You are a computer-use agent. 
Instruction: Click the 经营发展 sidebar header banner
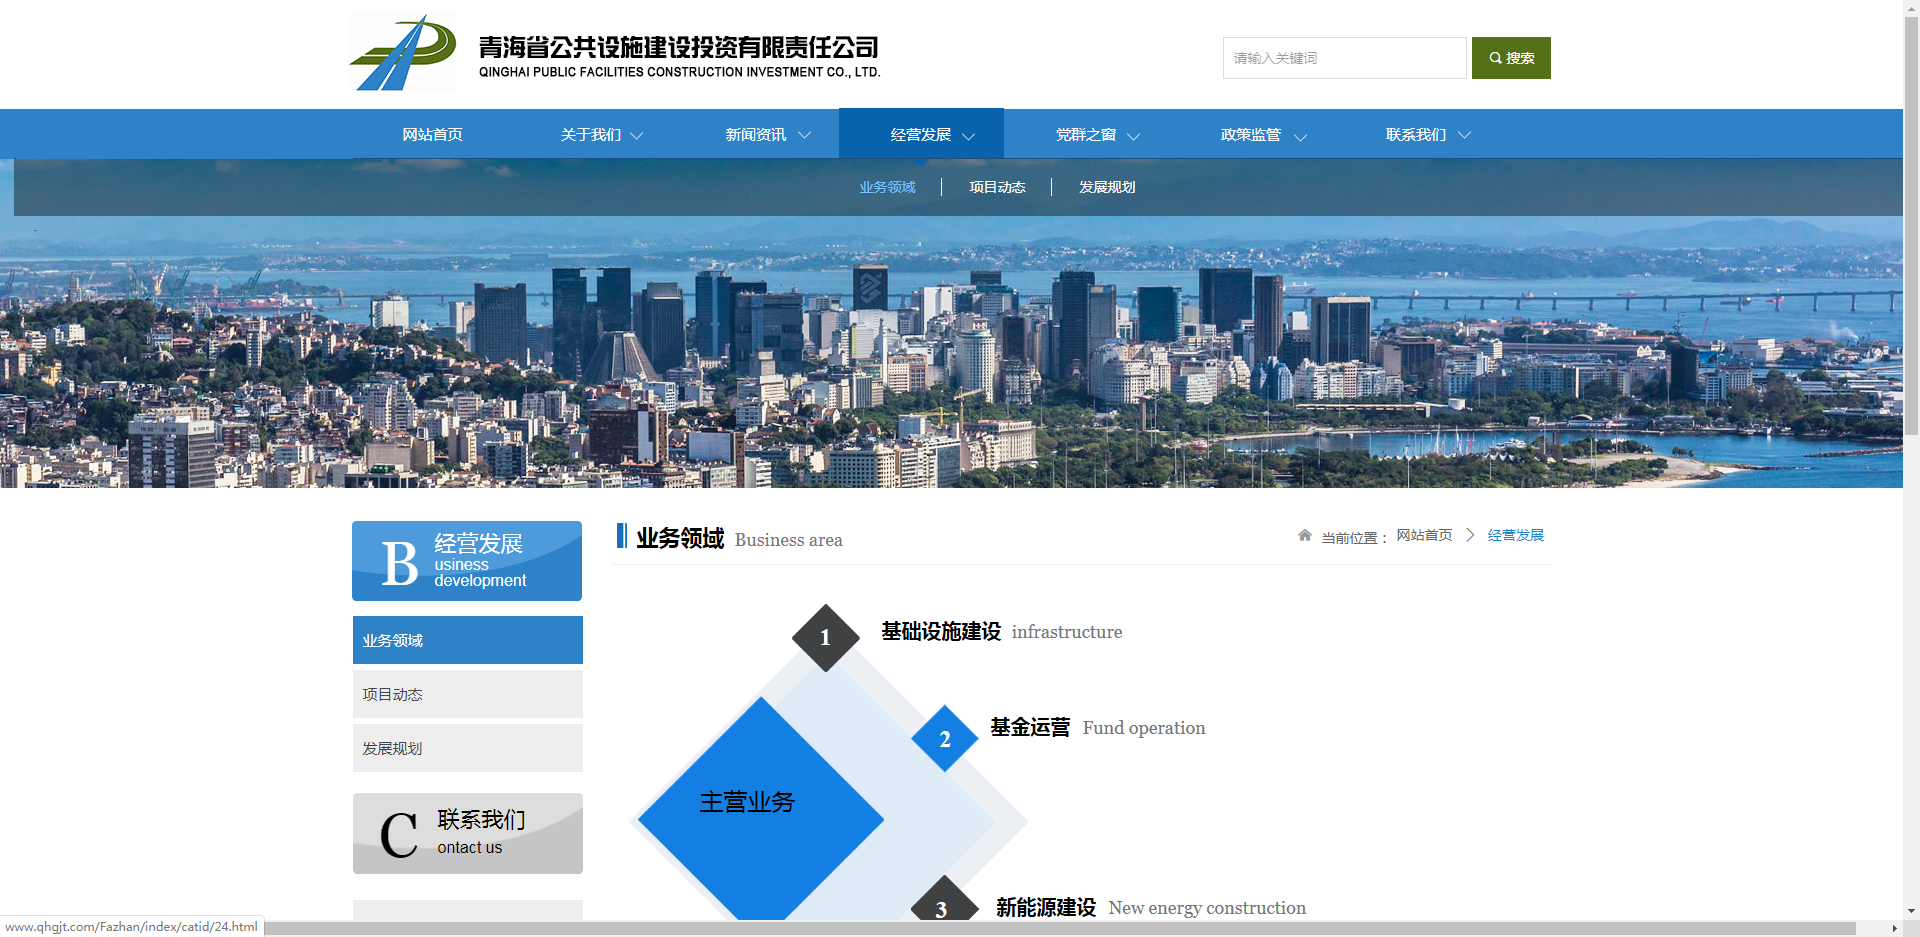coord(467,561)
